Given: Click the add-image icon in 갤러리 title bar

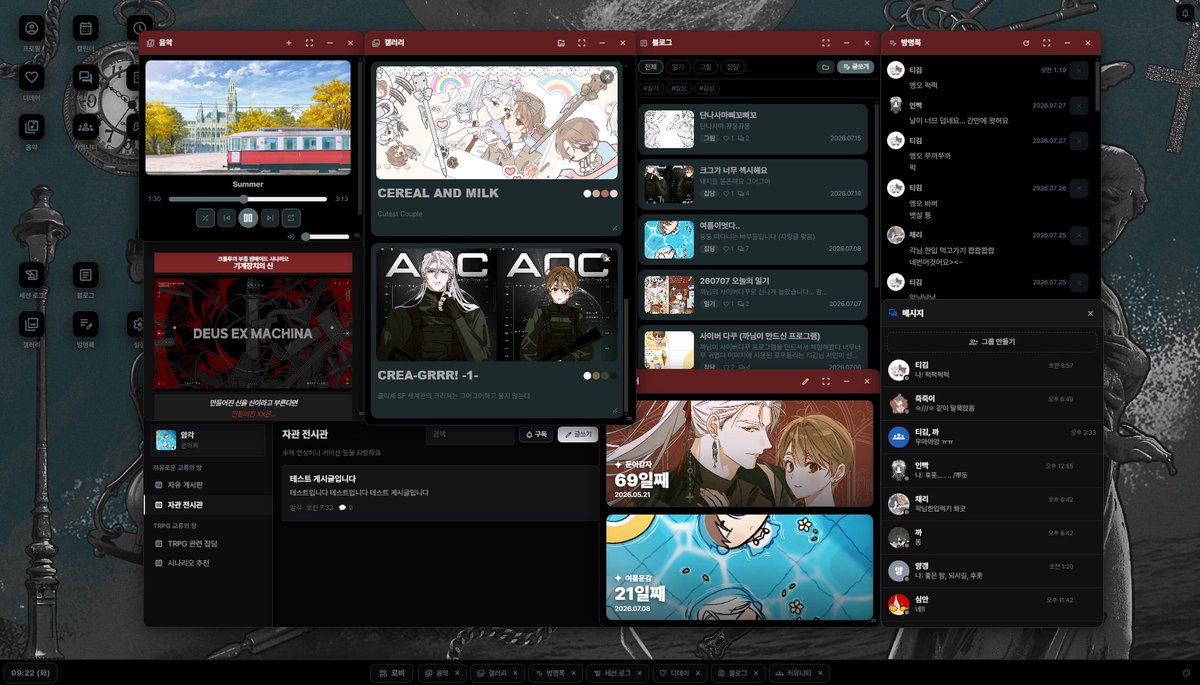Looking at the screenshot, I should pyautogui.click(x=561, y=43).
